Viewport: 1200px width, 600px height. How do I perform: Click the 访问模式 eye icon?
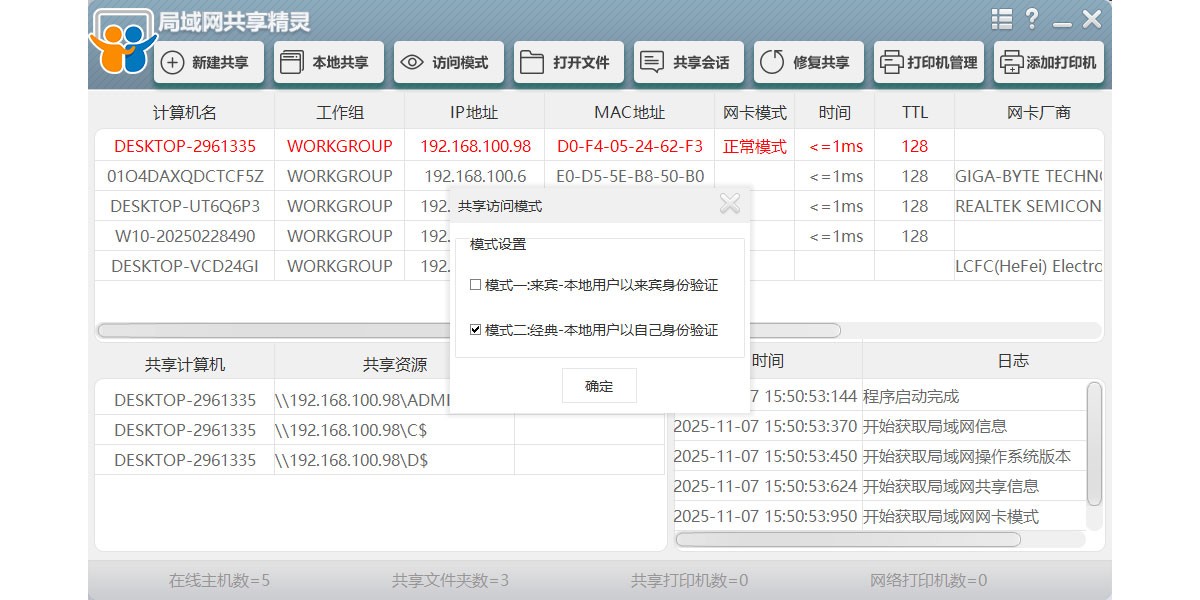pos(412,62)
